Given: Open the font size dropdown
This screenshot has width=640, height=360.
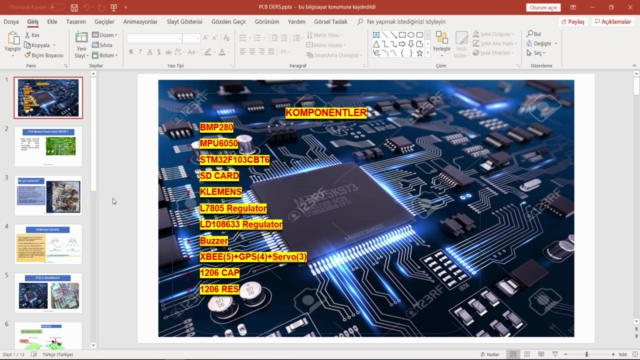Looking at the screenshot, I should [198, 38].
